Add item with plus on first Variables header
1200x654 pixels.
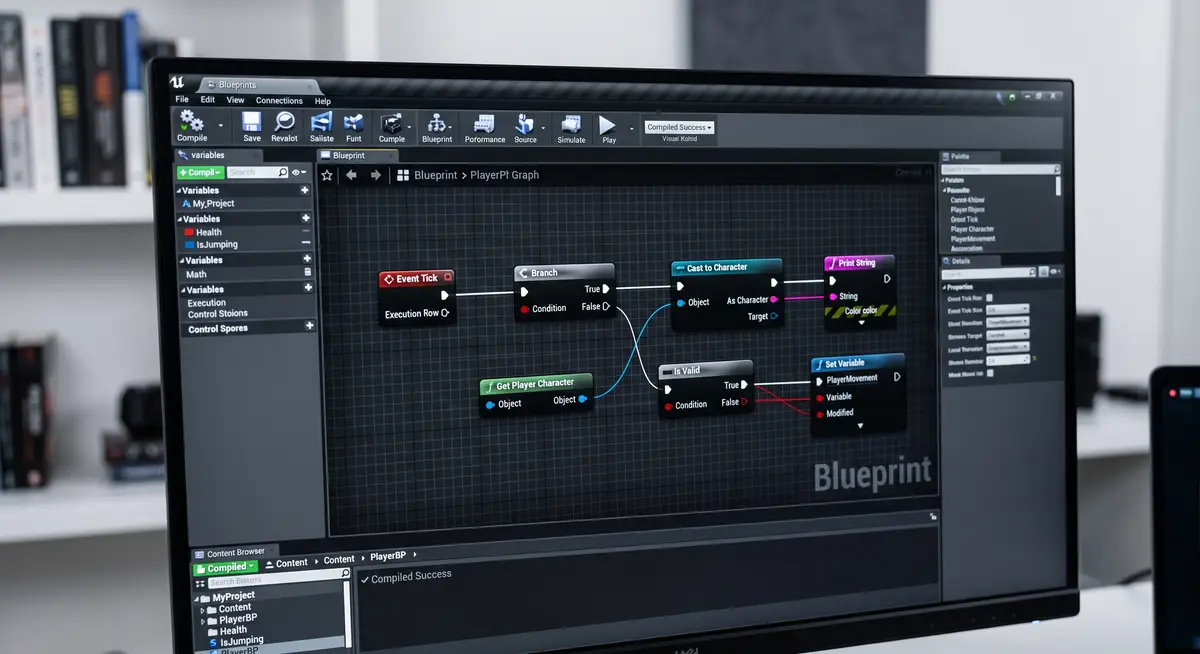tap(305, 190)
